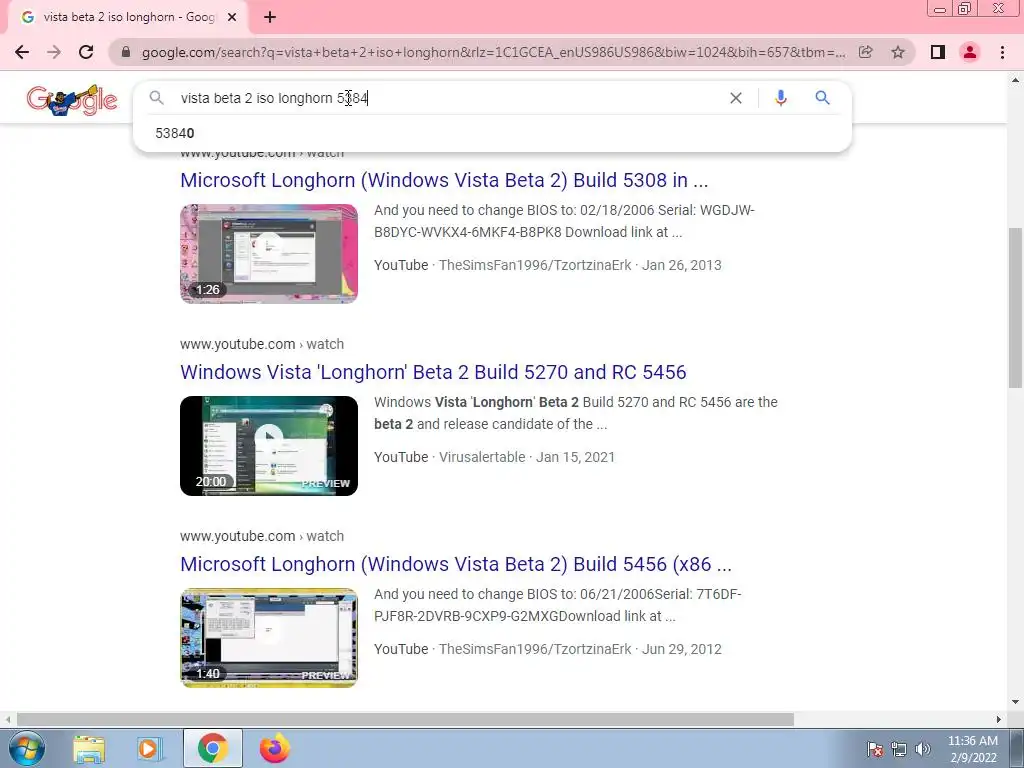The image size is (1024, 768).
Task: Click 'www.youtube.com › watch' above Build 5456 result
Action: (x=262, y=536)
